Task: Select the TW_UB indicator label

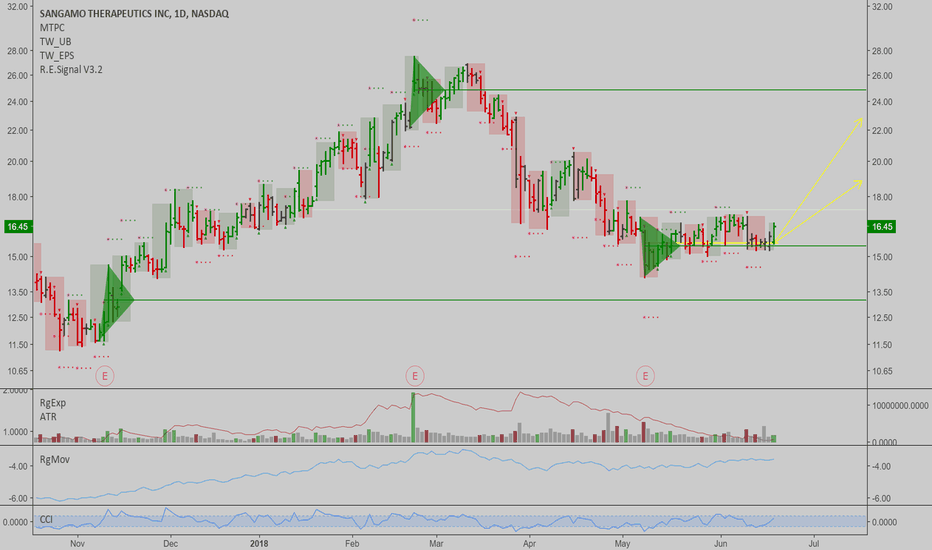Action: coord(55,42)
